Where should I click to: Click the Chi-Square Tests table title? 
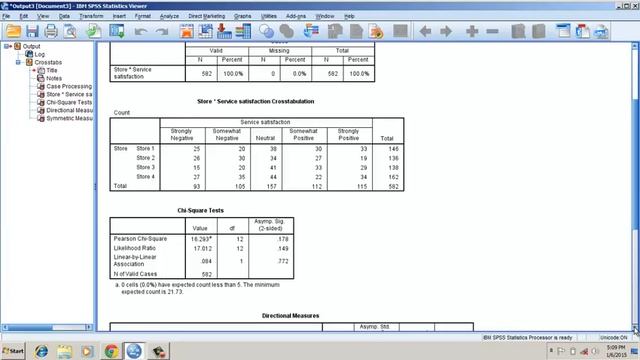point(200,211)
